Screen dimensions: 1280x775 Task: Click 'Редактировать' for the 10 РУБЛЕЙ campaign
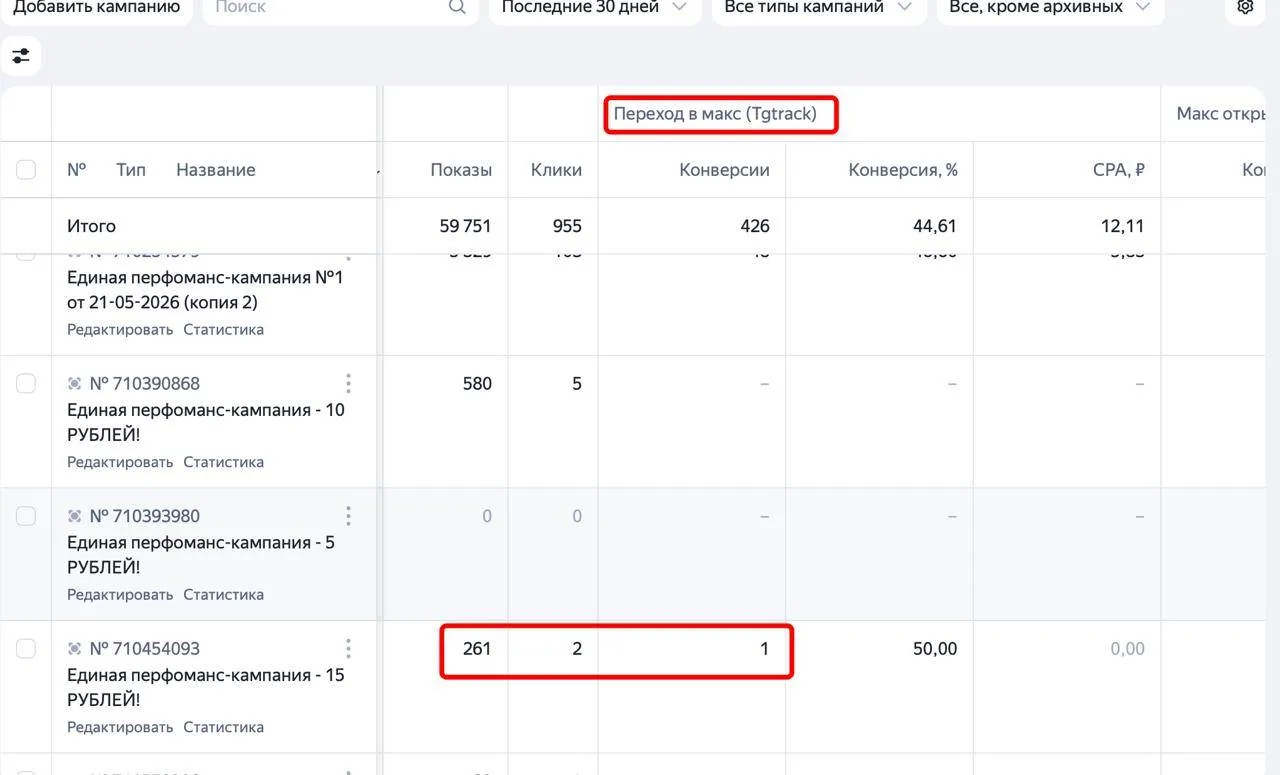120,462
